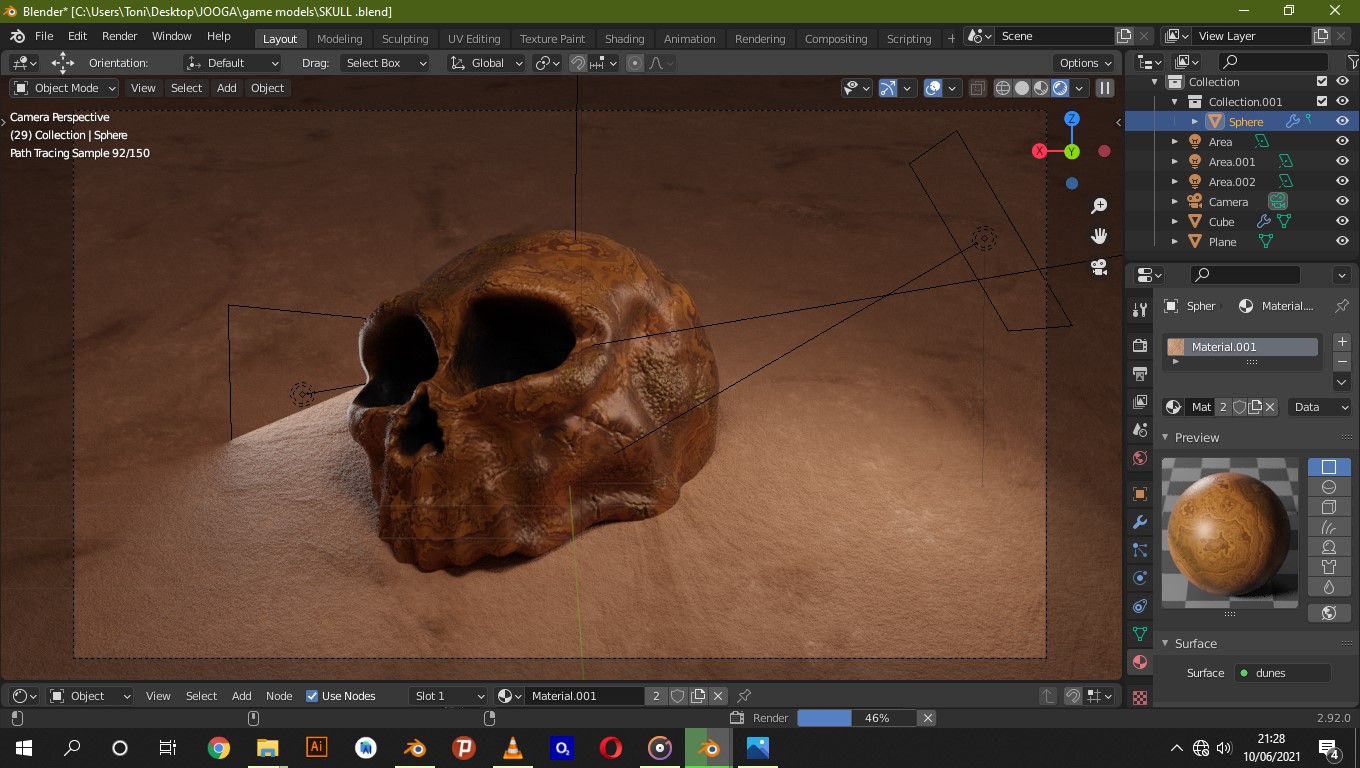The image size is (1360, 768).
Task: Open the Tool properties tab
Action: click(1139, 310)
